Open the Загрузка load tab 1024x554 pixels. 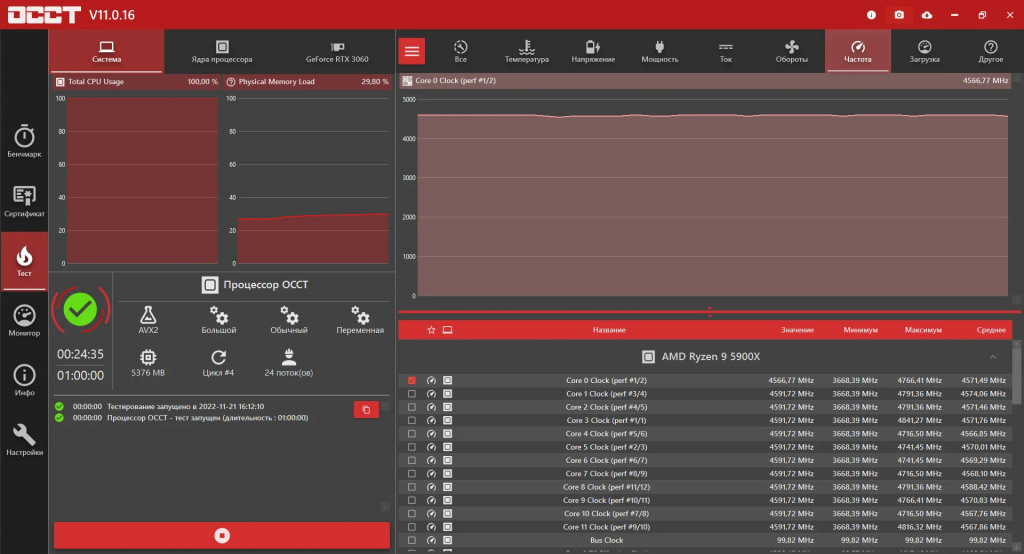[x=924, y=51]
